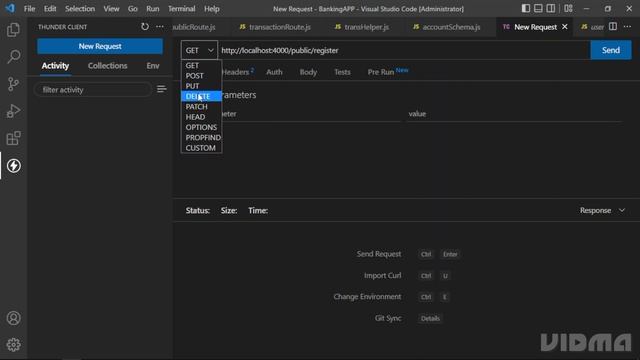
Task: Open the Explorer view in activity bar
Action: 13,30
